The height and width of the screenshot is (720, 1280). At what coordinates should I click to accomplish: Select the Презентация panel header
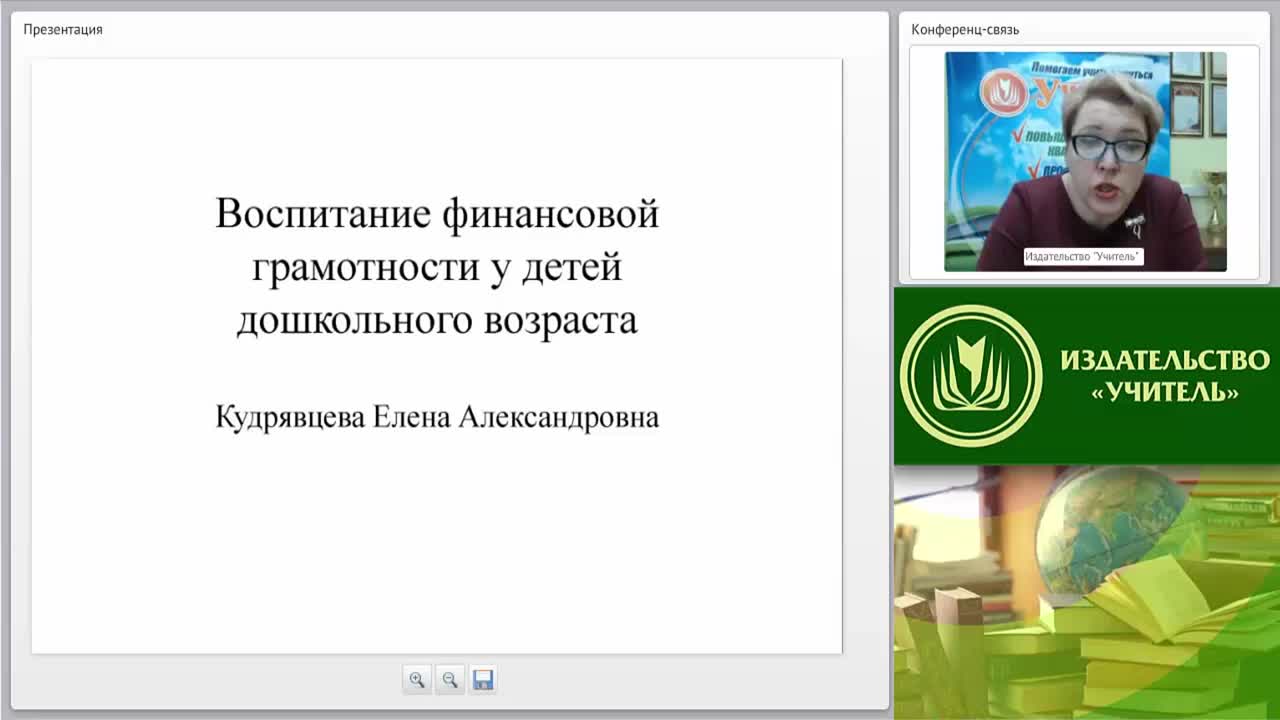(x=63, y=29)
